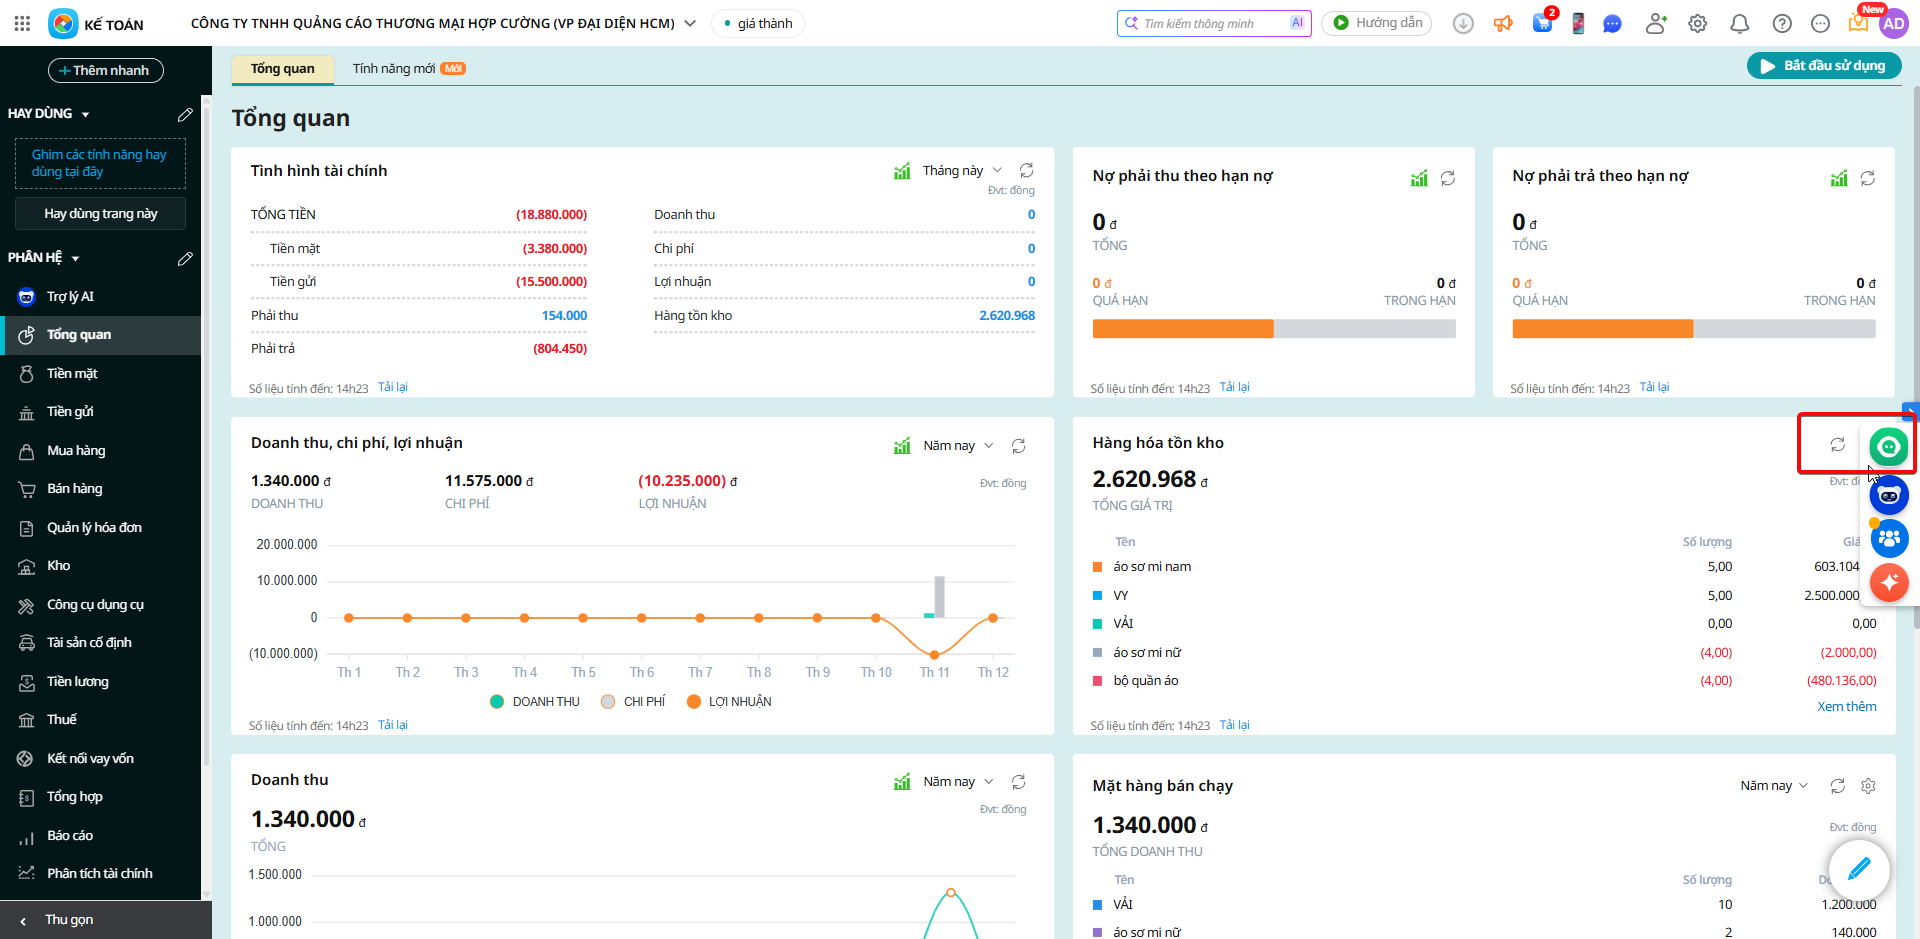Click the chart icon in Tình hình tài chính

coord(902,171)
